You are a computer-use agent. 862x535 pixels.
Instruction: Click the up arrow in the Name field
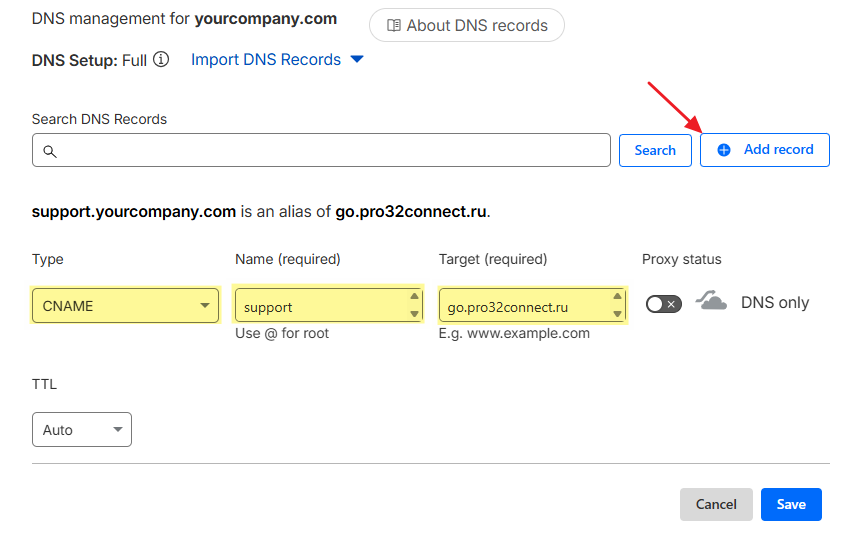coord(415,297)
